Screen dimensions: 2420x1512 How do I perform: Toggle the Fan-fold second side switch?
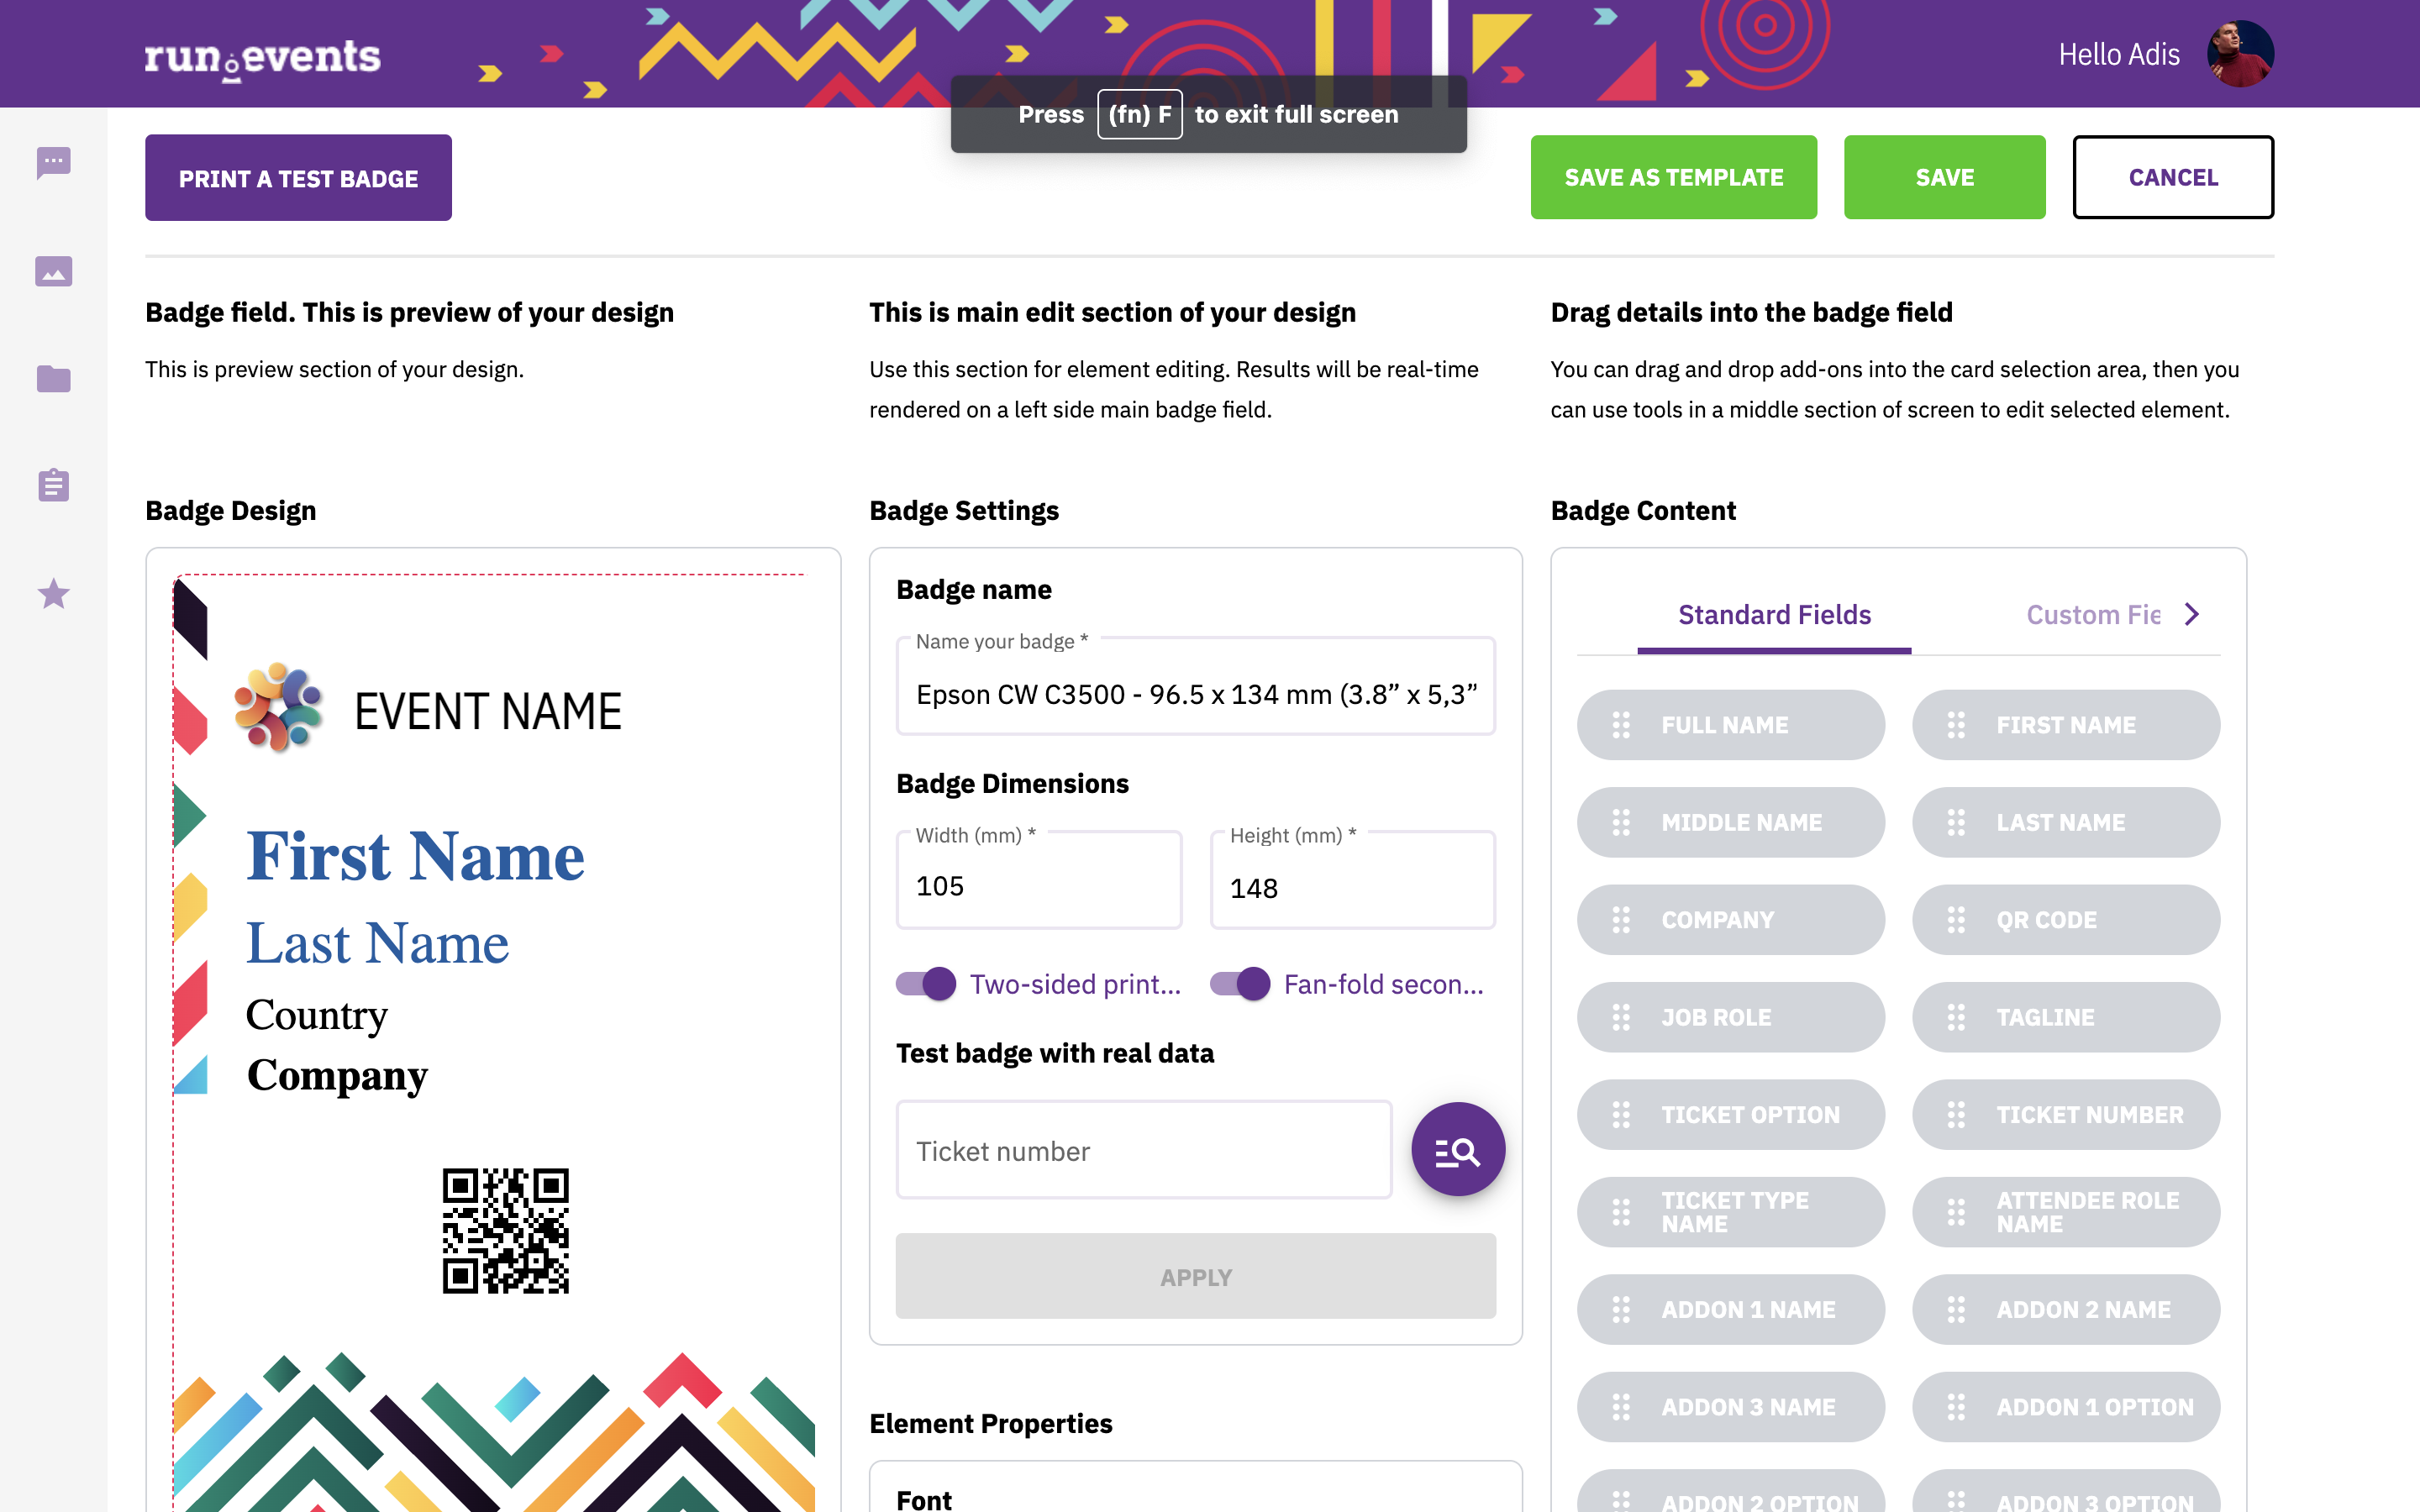[x=1240, y=984]
